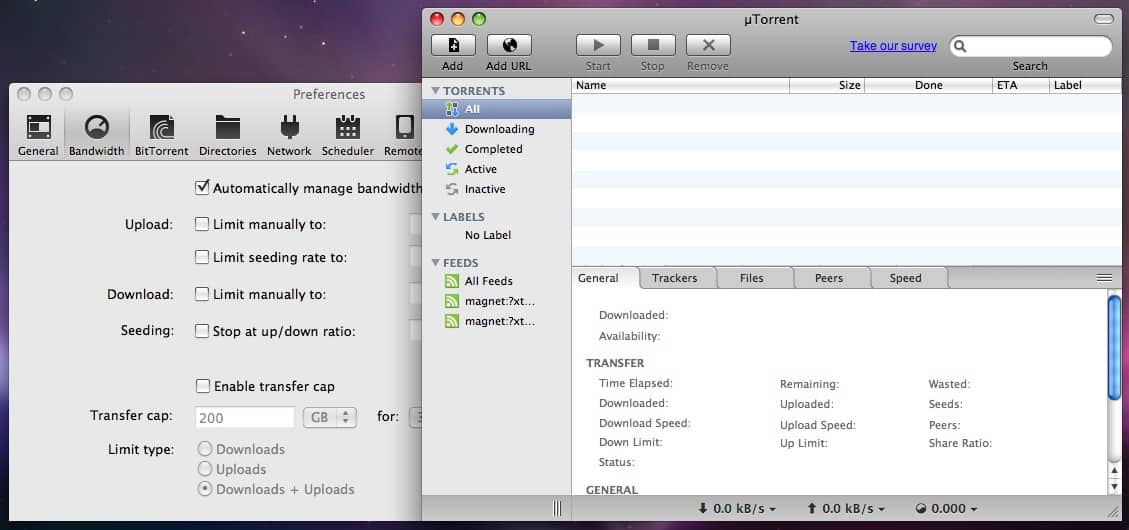Viewport: 1129px width, 530px height.
Task: Click the detail pane vertical scrollbar thumb
Action: 1114,347
